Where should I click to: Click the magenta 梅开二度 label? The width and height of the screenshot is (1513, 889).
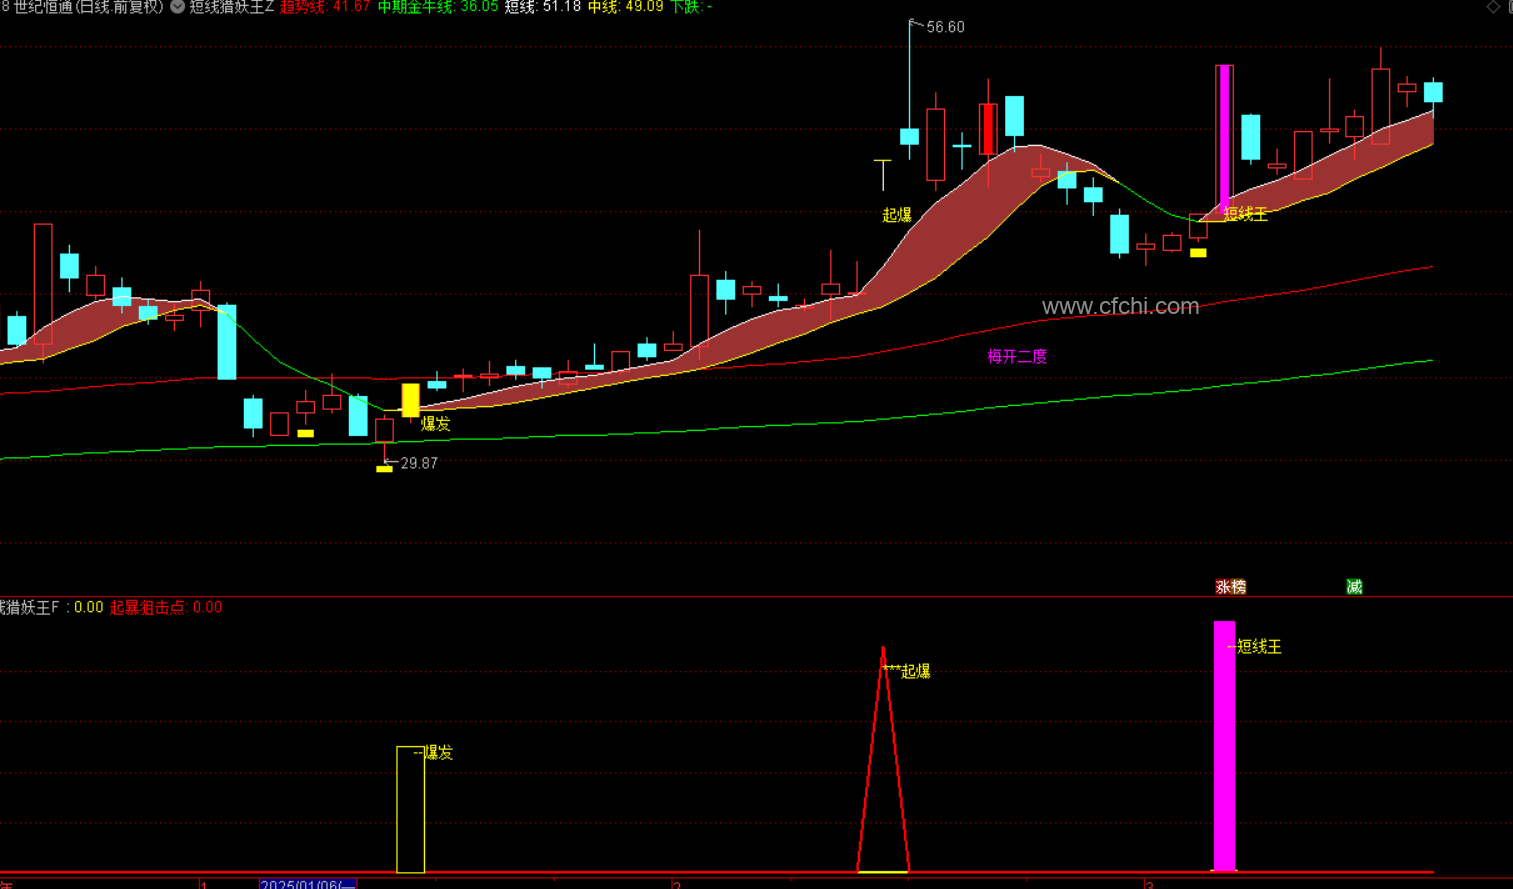(x=1017, y=356)
